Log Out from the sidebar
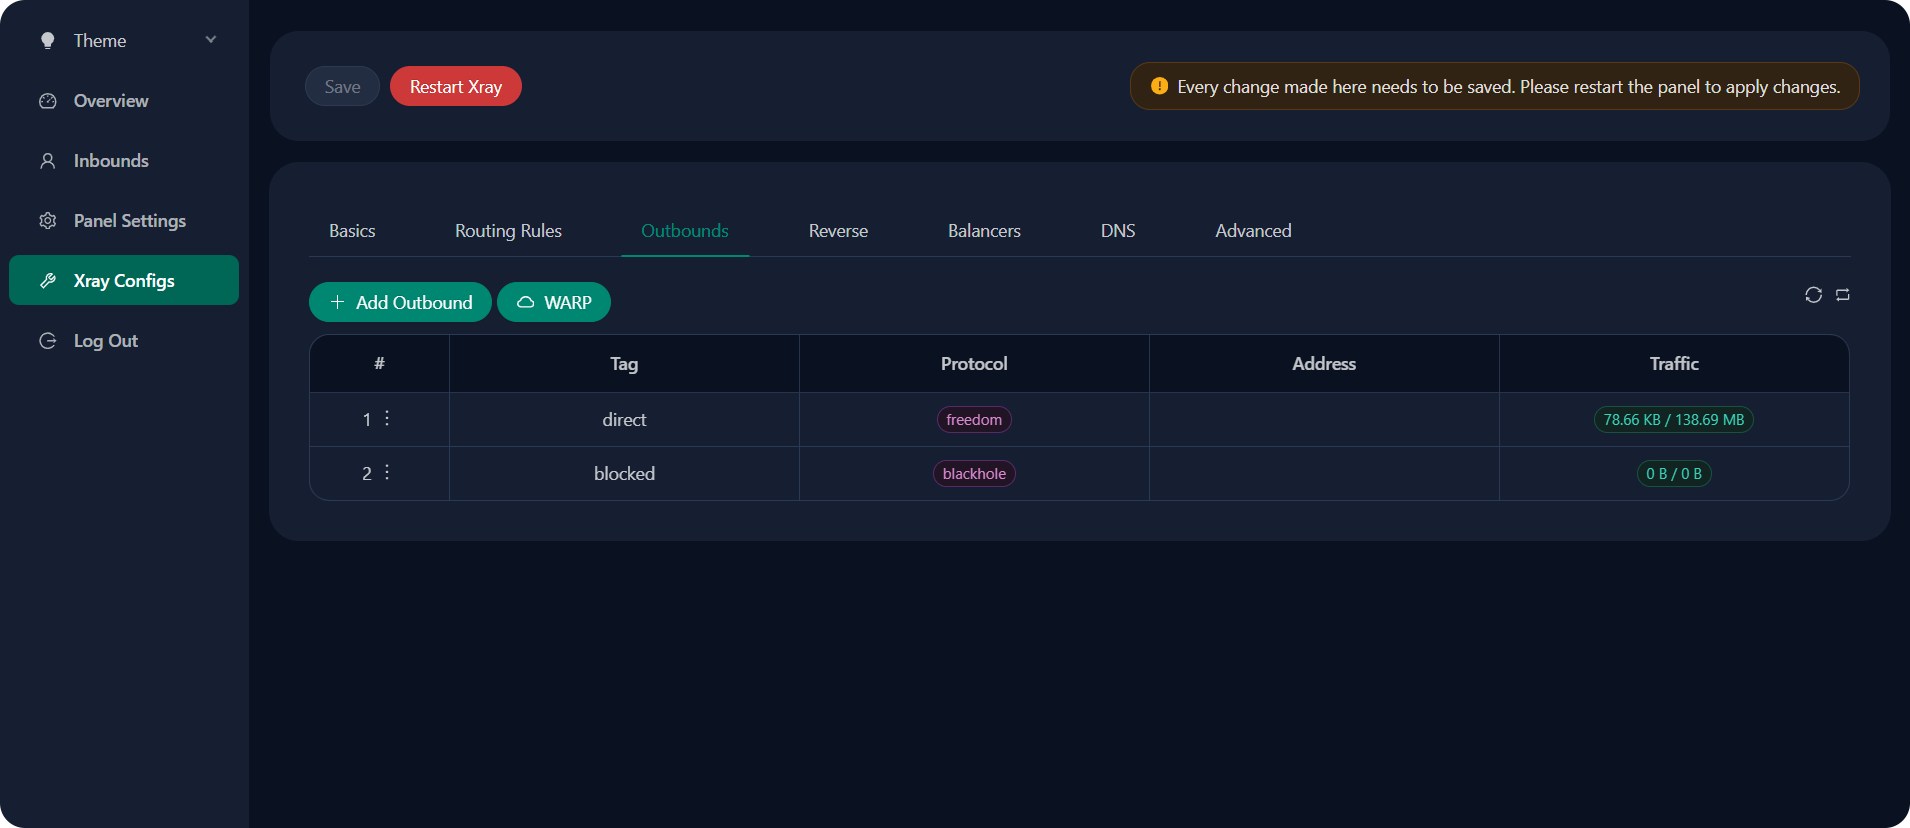 [x=105, y=341]
